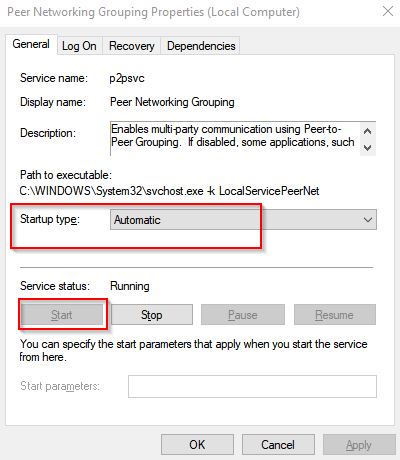
Task: Close the Peer Networking Grouping Properties dialog
Action: pos(388,11)
